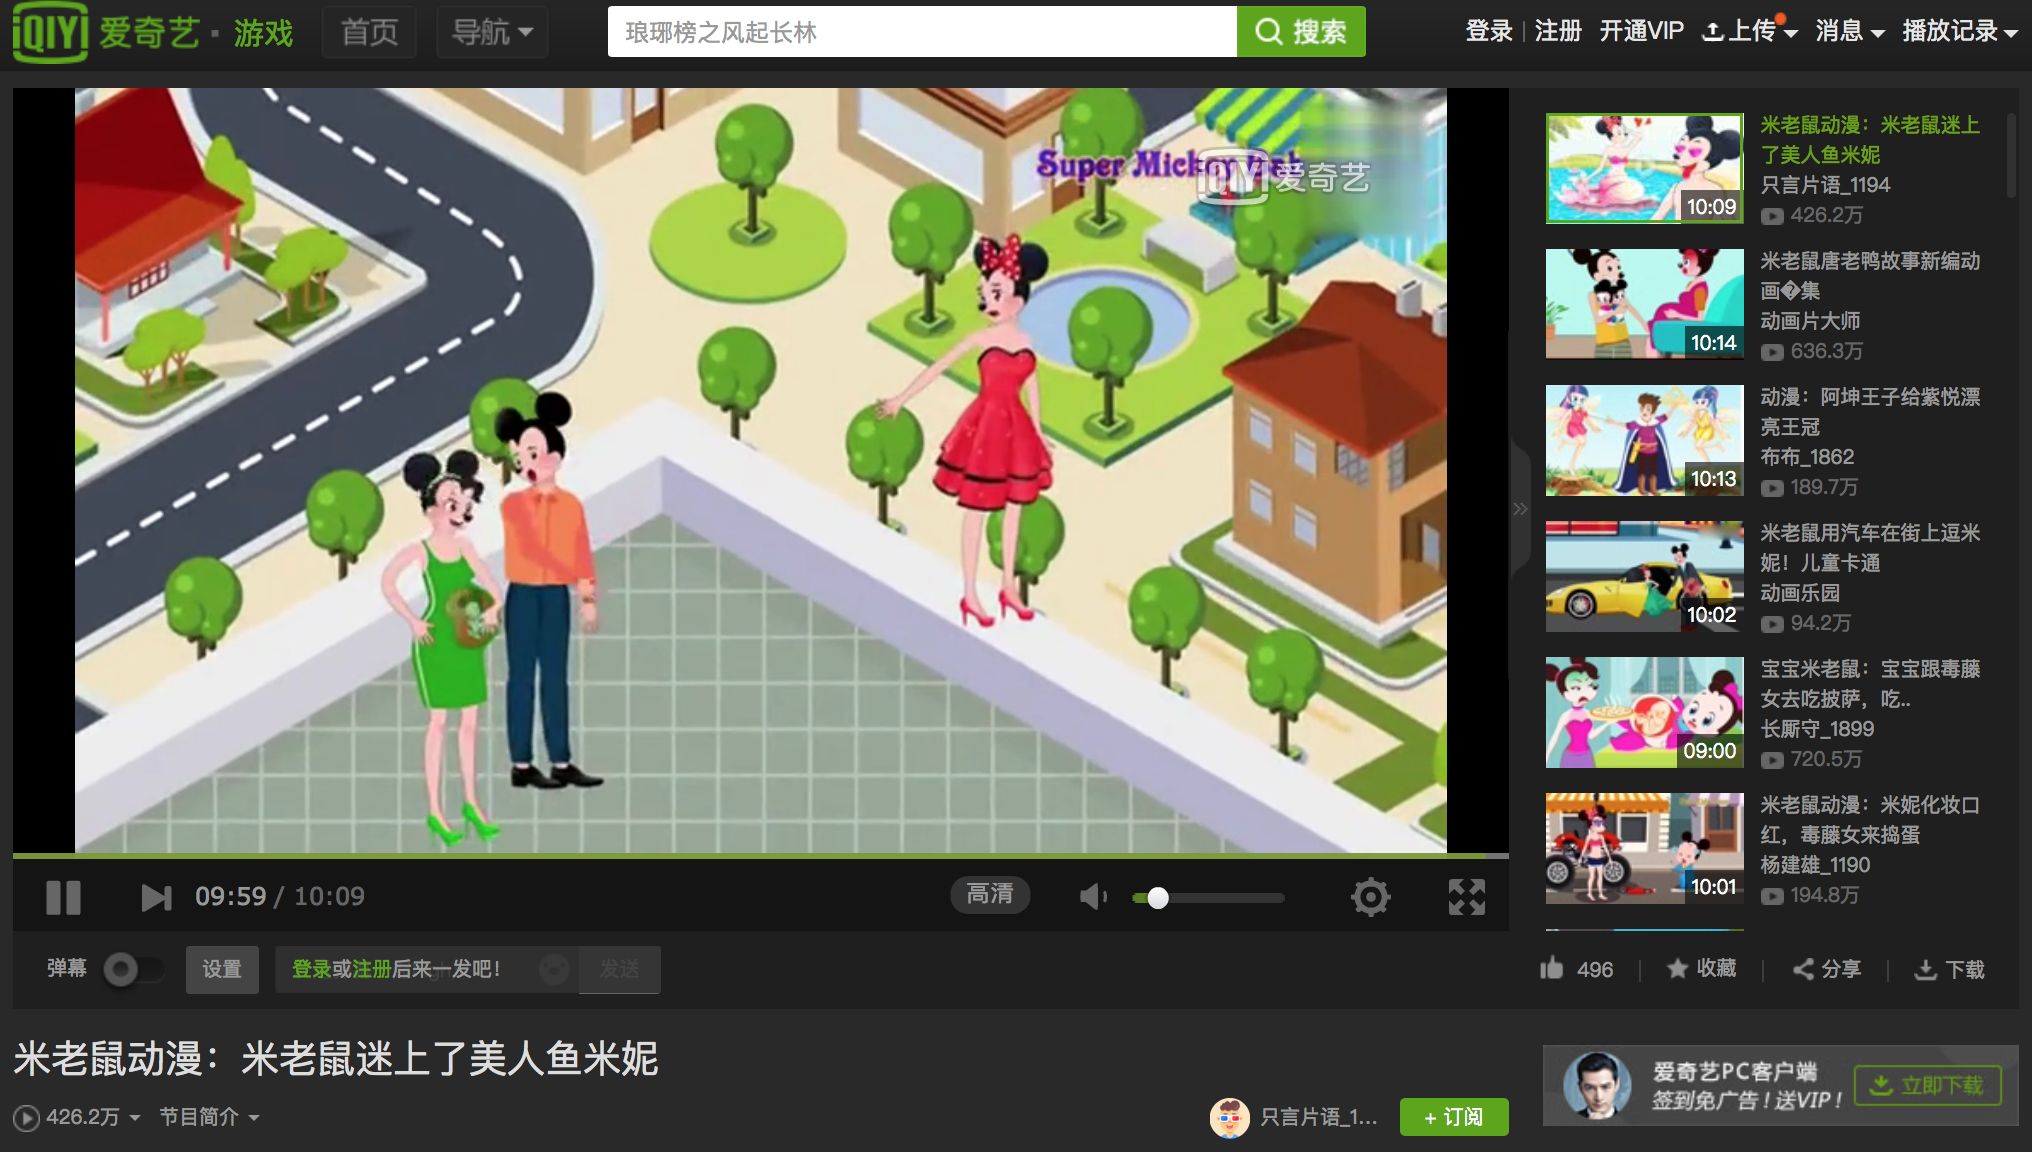Click the green 订阅 subscribe button
Image resolution: width=2032 pixels, height=1152 pixels.
1453,1117
